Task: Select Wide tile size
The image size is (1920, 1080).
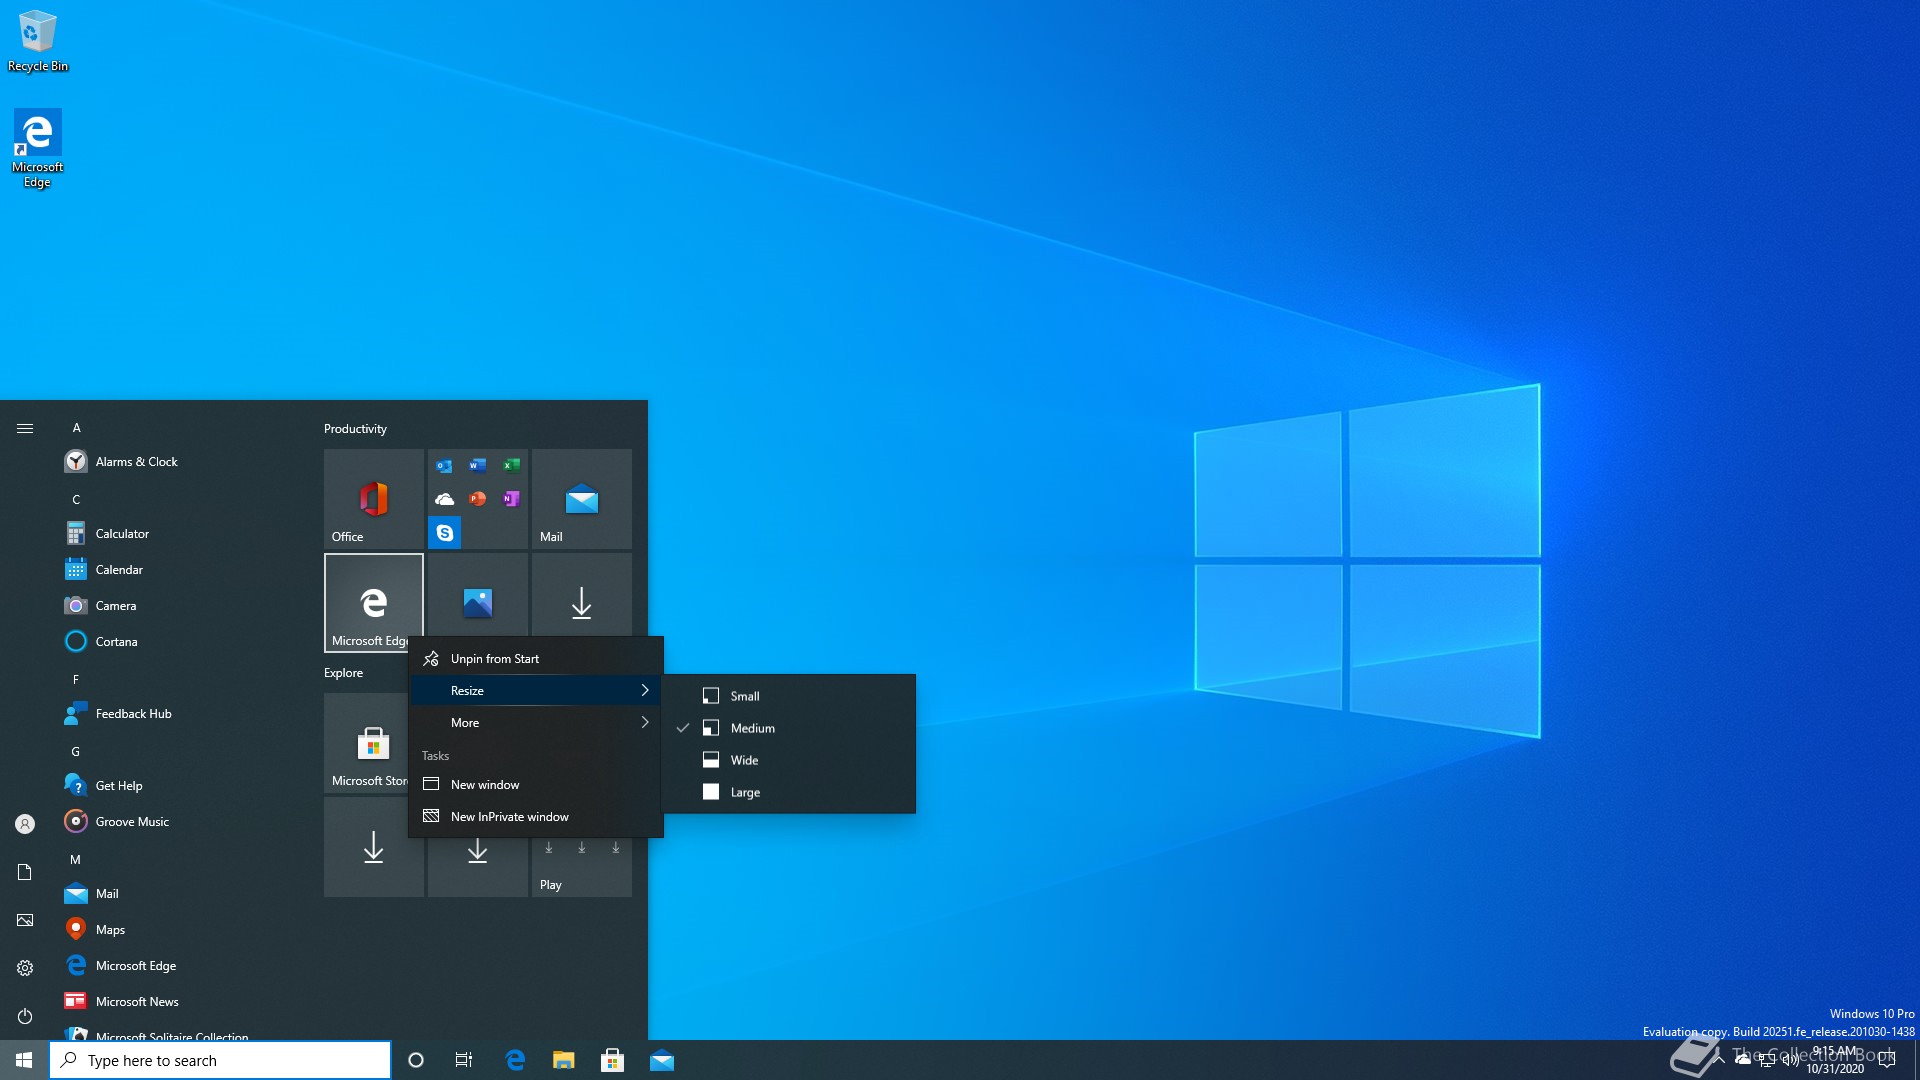Action: (789, 759)
